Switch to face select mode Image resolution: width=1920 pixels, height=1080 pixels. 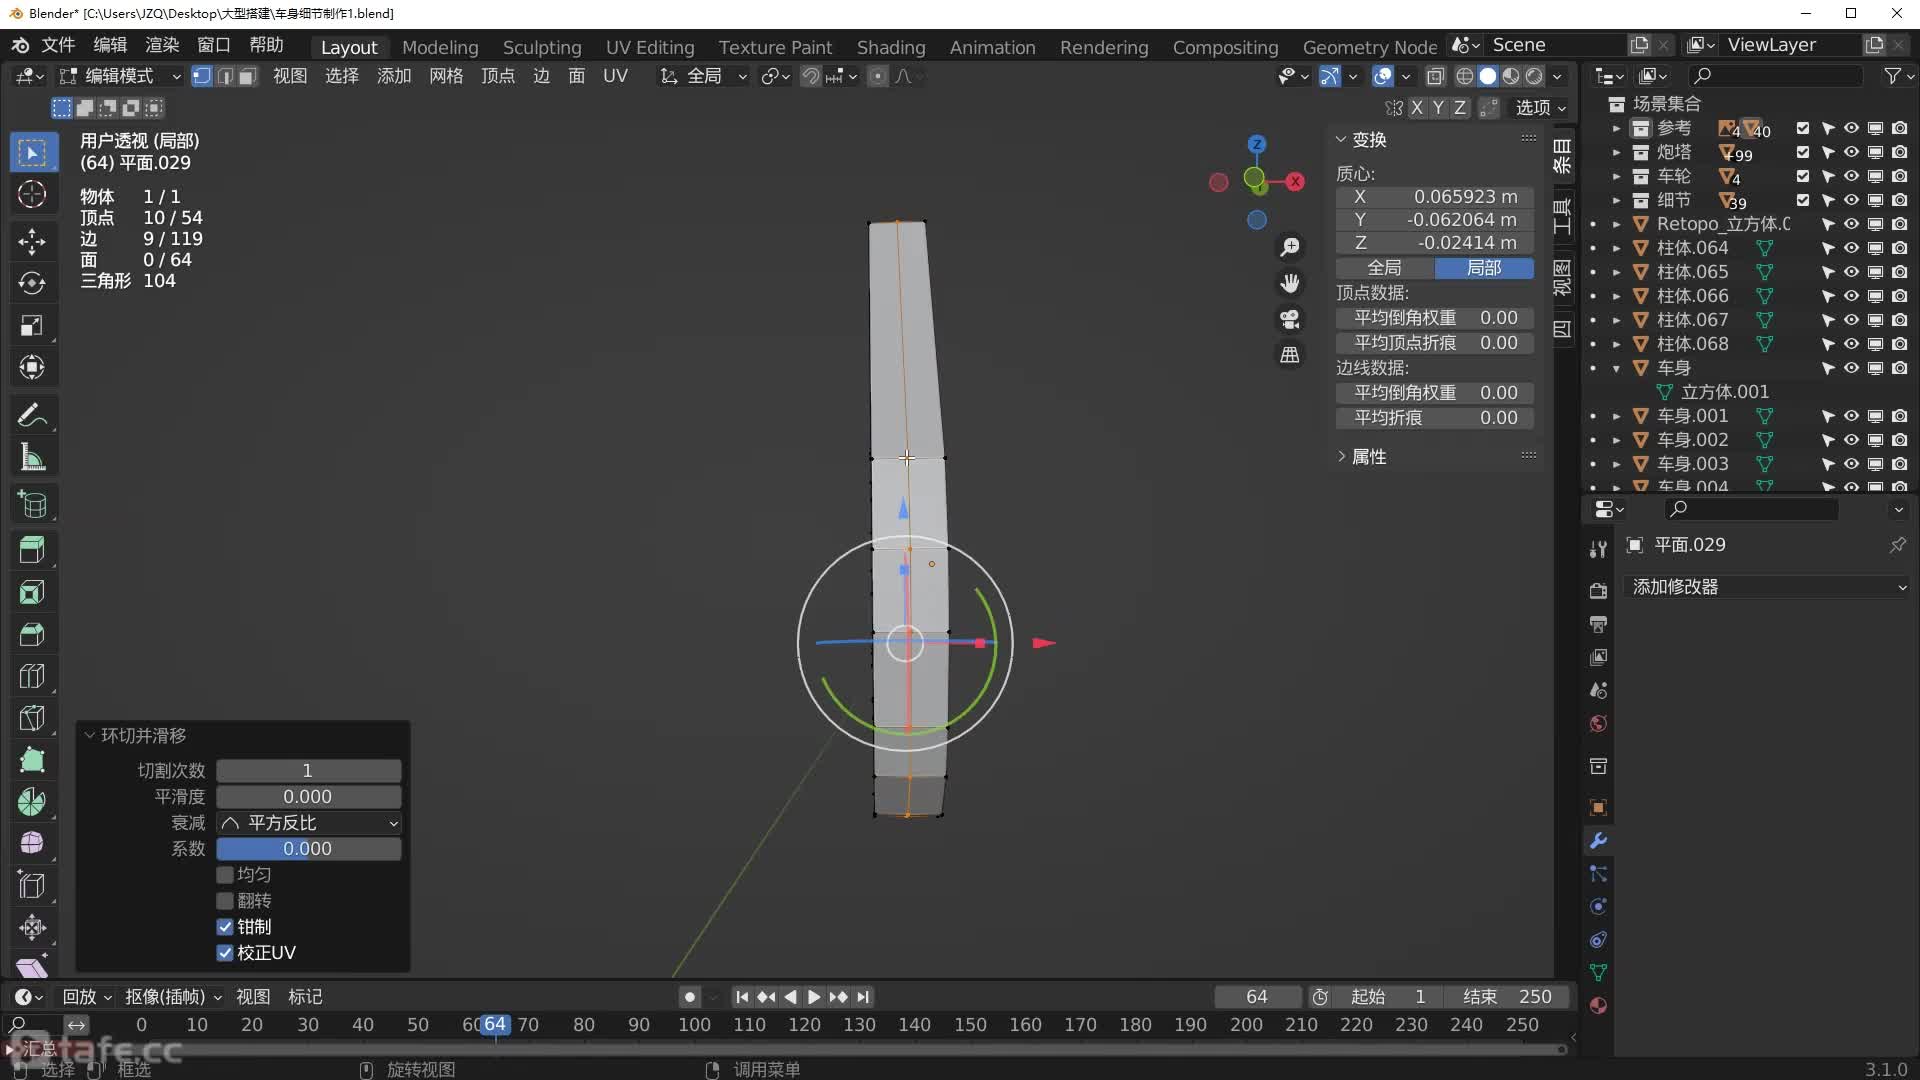[248, 76]
